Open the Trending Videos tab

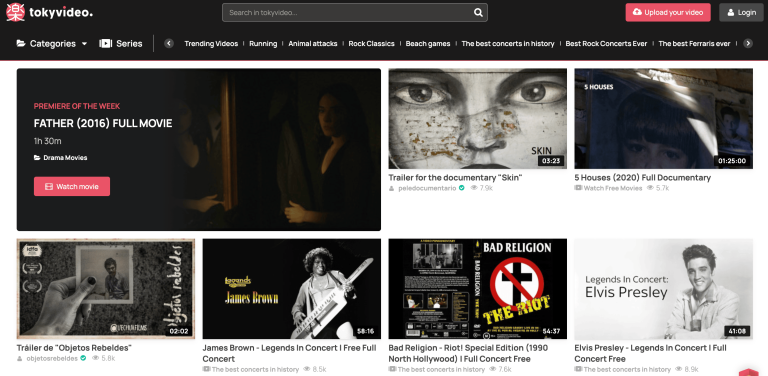coord(211,44)
